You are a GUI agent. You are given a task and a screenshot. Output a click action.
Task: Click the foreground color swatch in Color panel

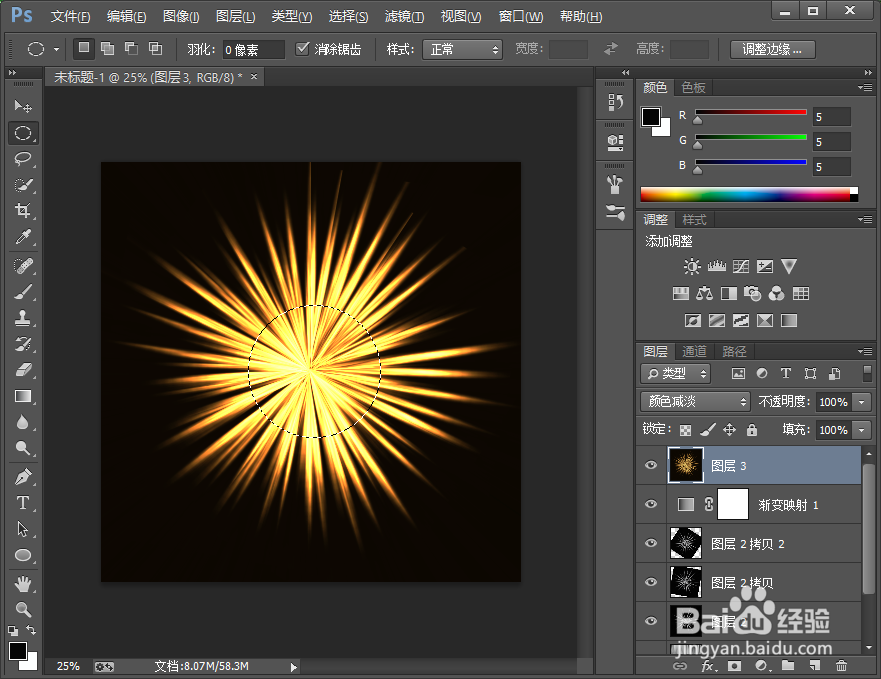(x=651, y=117)
